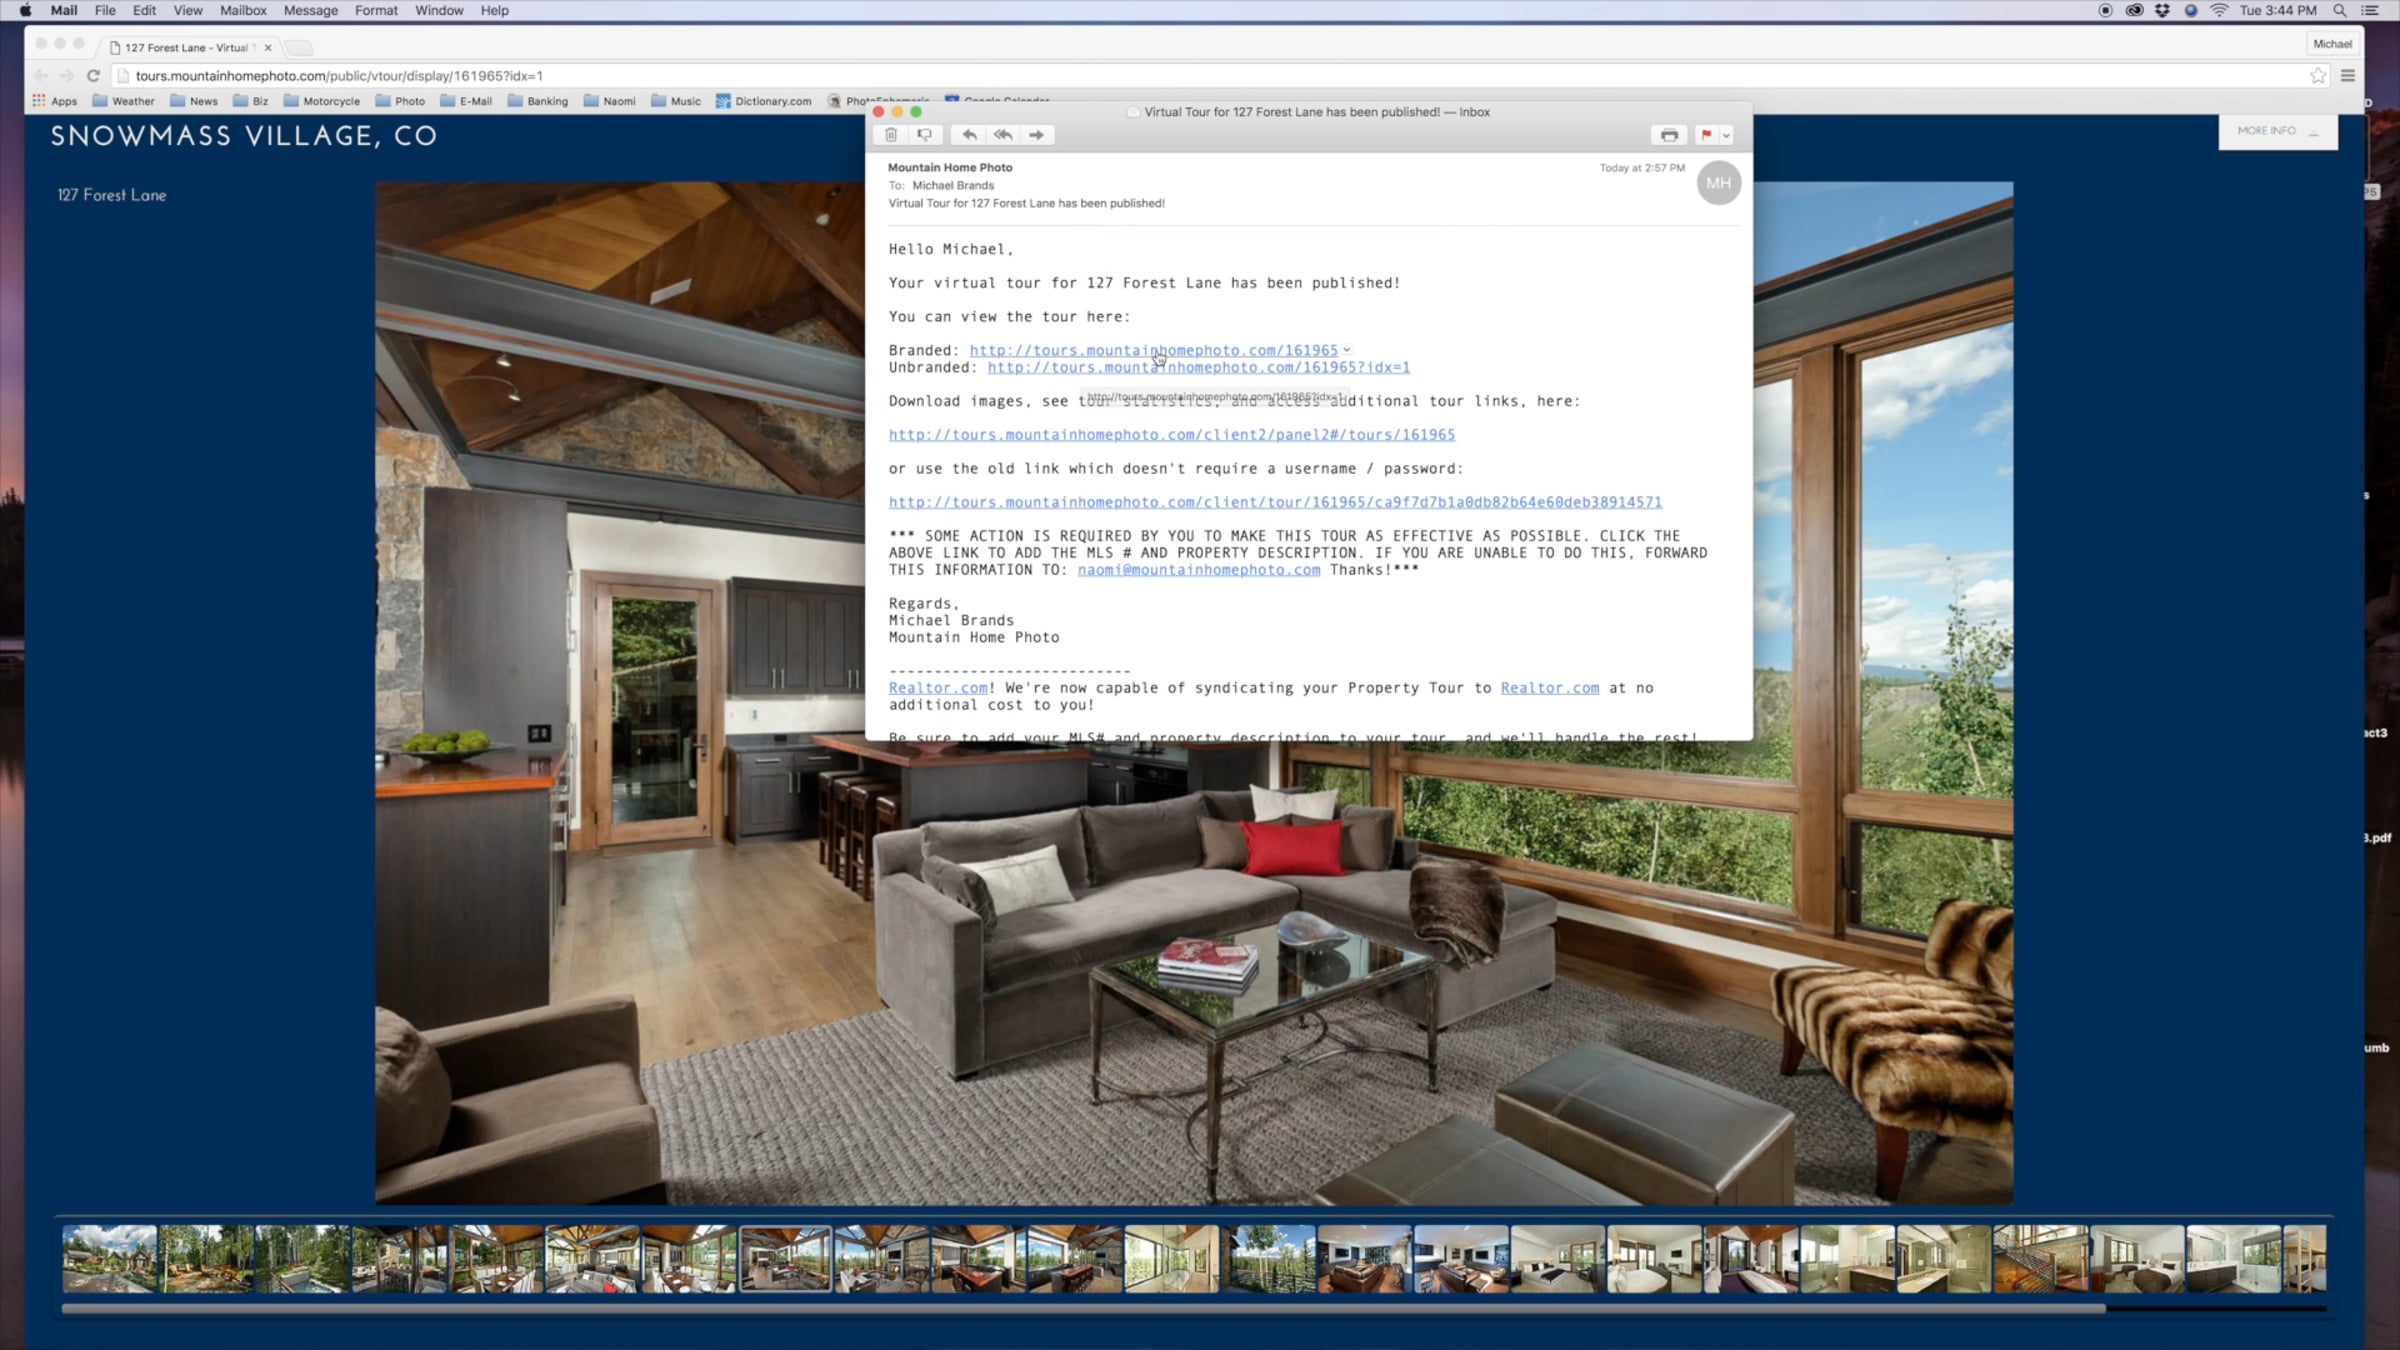Viewport: 2400px width, 1350px height.
Task: Click the MH sender avatar in Mail
Action: [x=1719, y=183]
